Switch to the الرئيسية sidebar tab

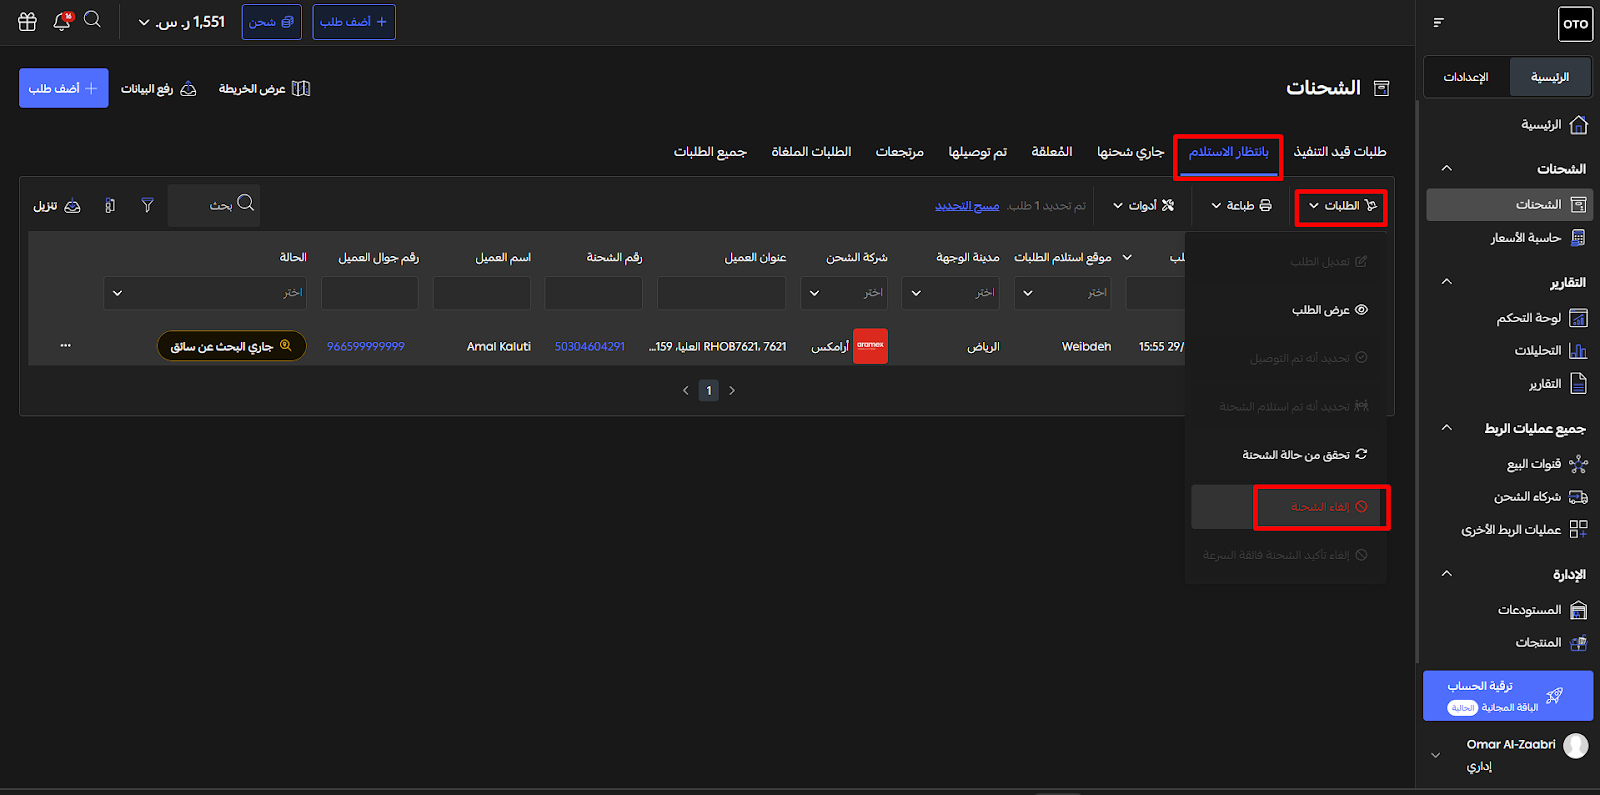click(x=1549, y=77)
